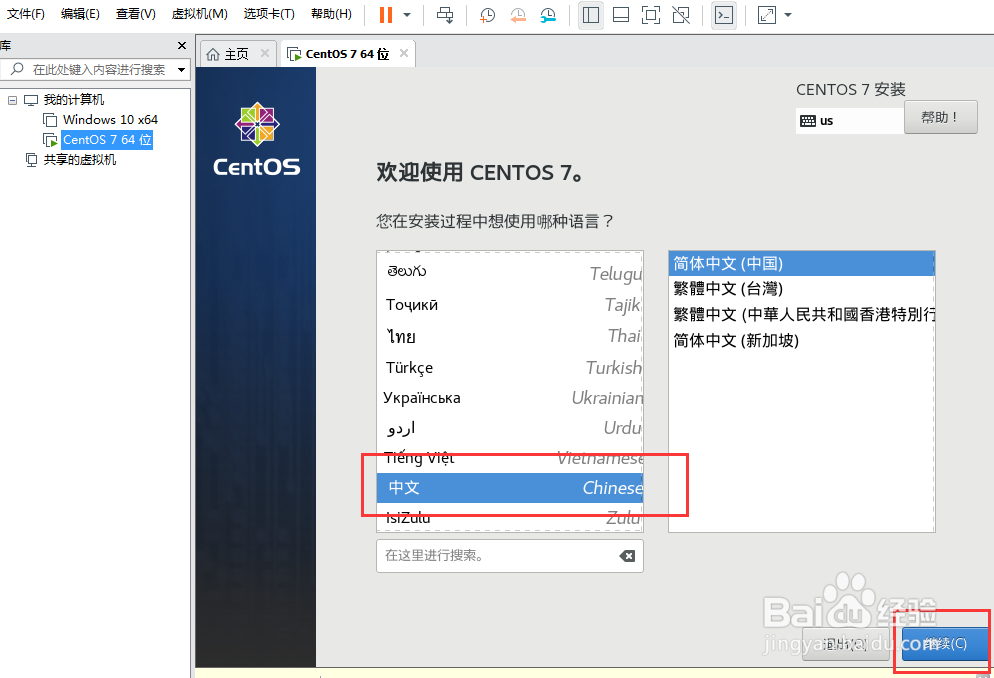The image size is (994, 678).
Task: Open the 编辑(E) menu
Action: pos(81,13)
